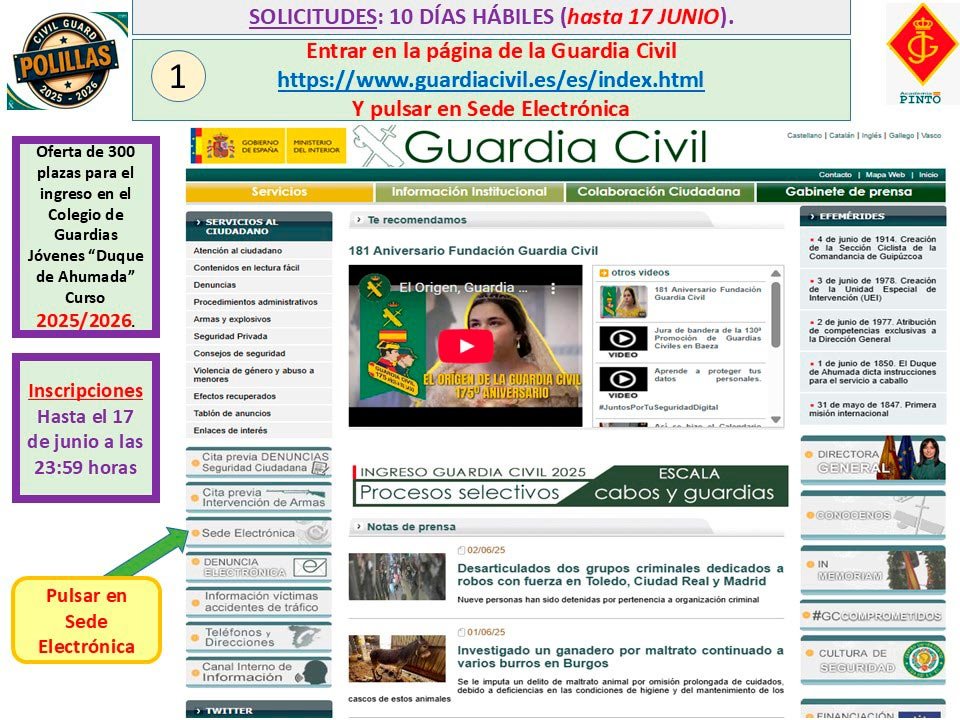Image resolution: width=960 pixels, height=720 pixels.
Task: Click '2 de junio de 1977' efeméride
Action: [872, 331]
